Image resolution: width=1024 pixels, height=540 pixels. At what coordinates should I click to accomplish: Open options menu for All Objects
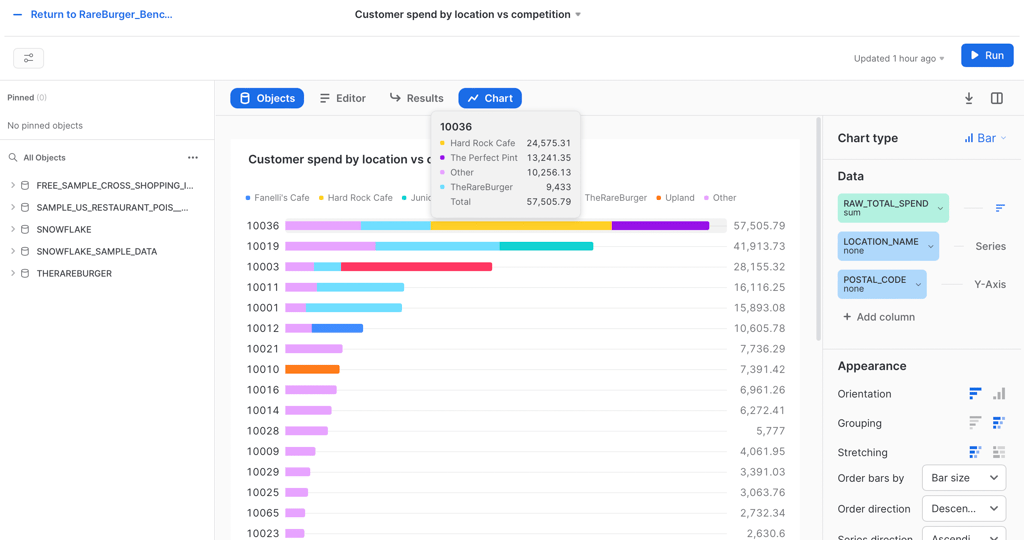[x=193, y=158]
